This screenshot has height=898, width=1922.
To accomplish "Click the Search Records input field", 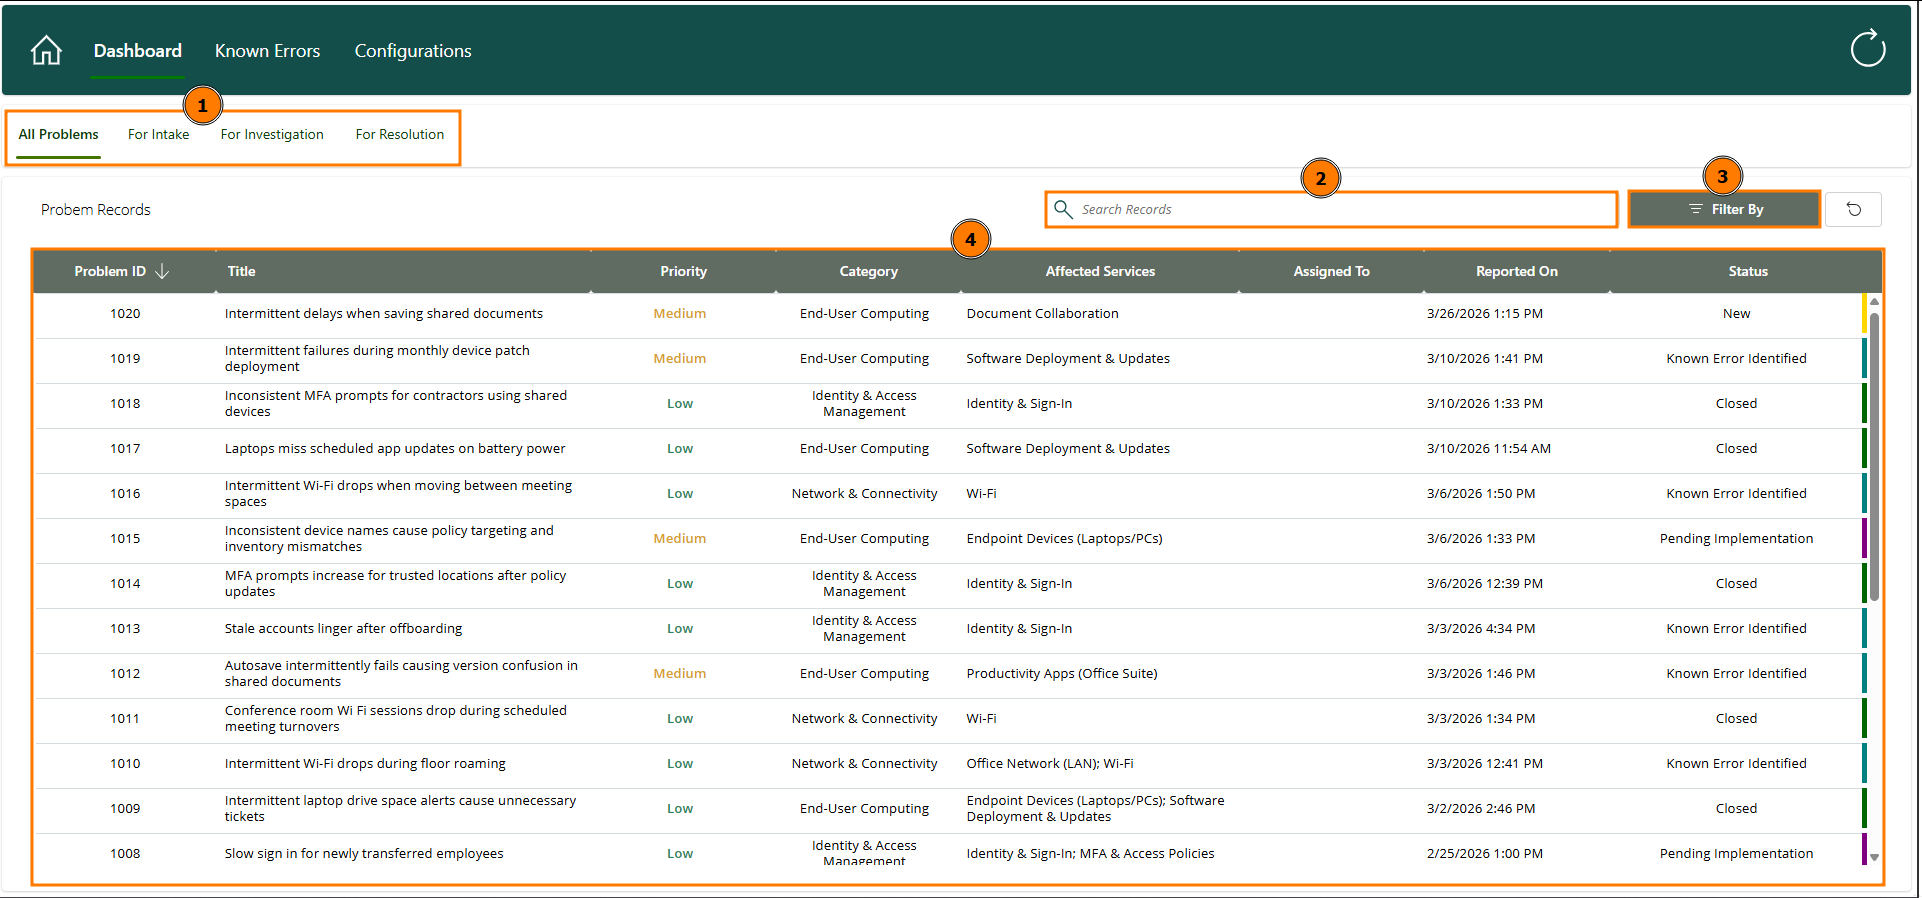I will (1340, 210).
